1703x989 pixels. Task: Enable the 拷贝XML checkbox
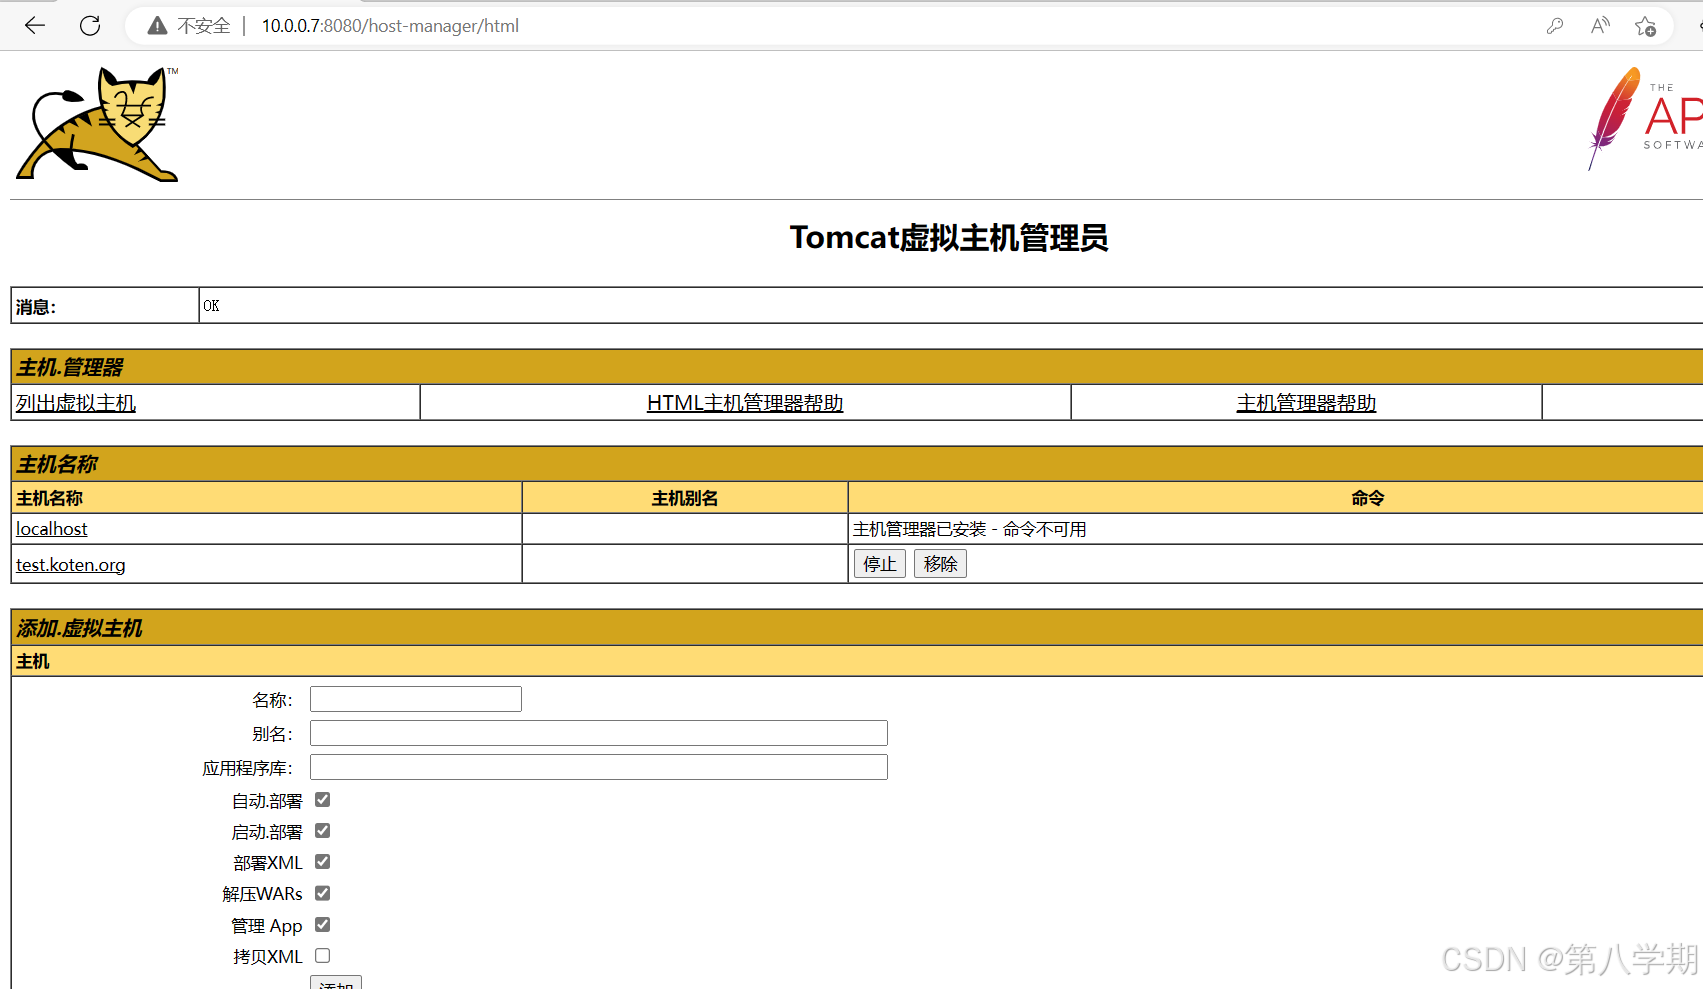click(x=323, y=956)
